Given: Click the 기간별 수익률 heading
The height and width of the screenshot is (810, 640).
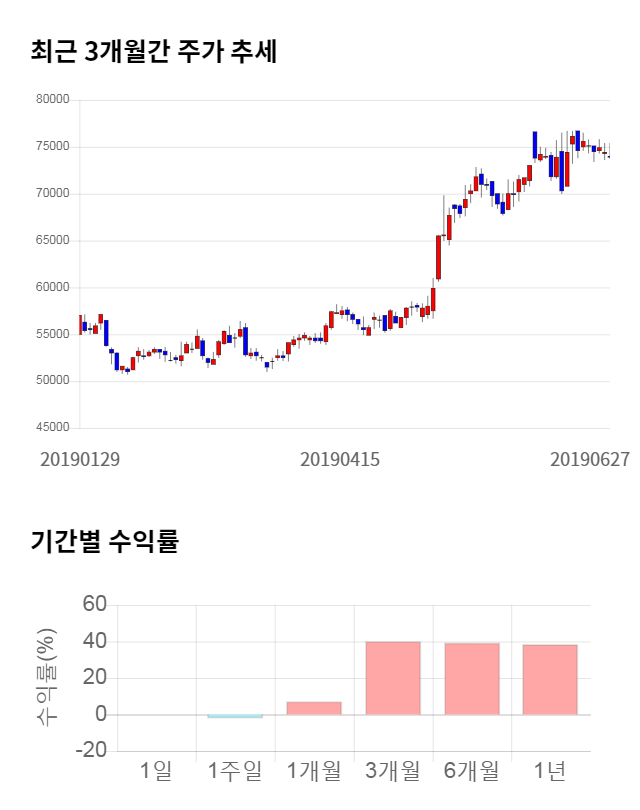Looking at the screenshot, I should pos(104,542).
